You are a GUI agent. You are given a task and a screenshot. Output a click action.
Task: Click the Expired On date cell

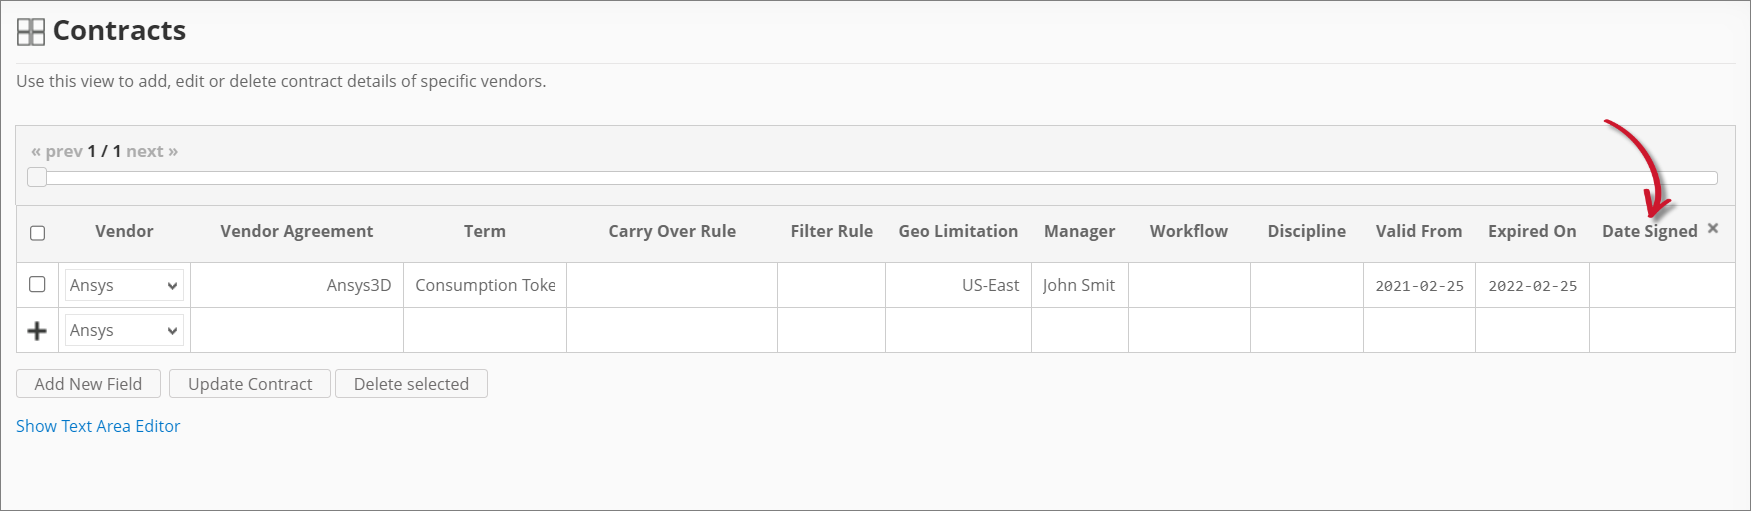pos(1532,286)
